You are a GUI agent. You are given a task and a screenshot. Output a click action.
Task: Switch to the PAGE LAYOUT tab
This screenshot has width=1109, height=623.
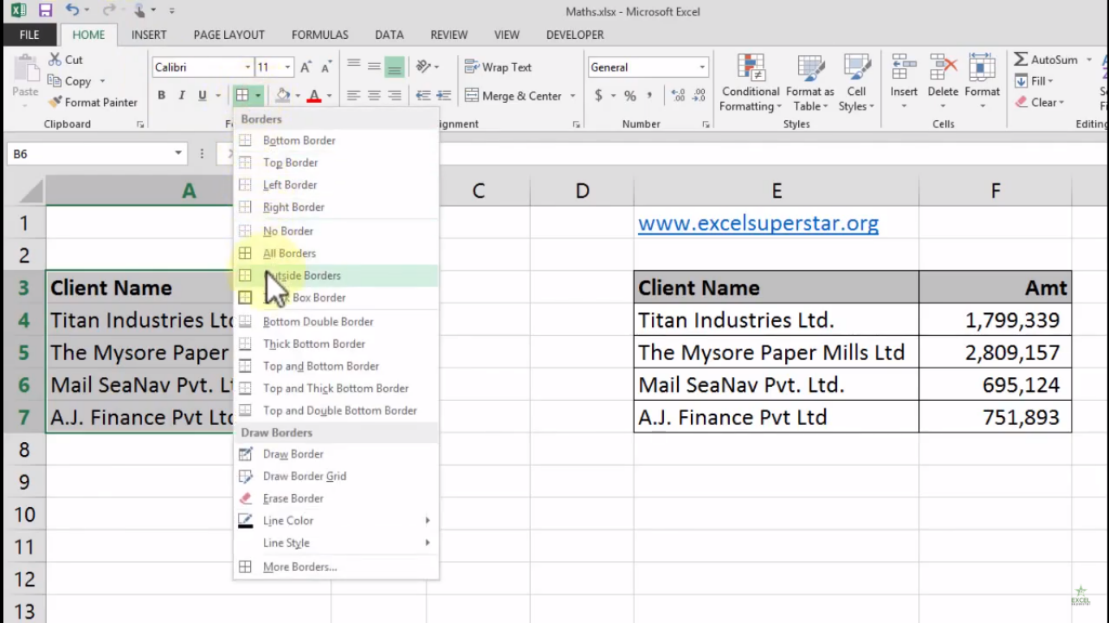point(229,35)
